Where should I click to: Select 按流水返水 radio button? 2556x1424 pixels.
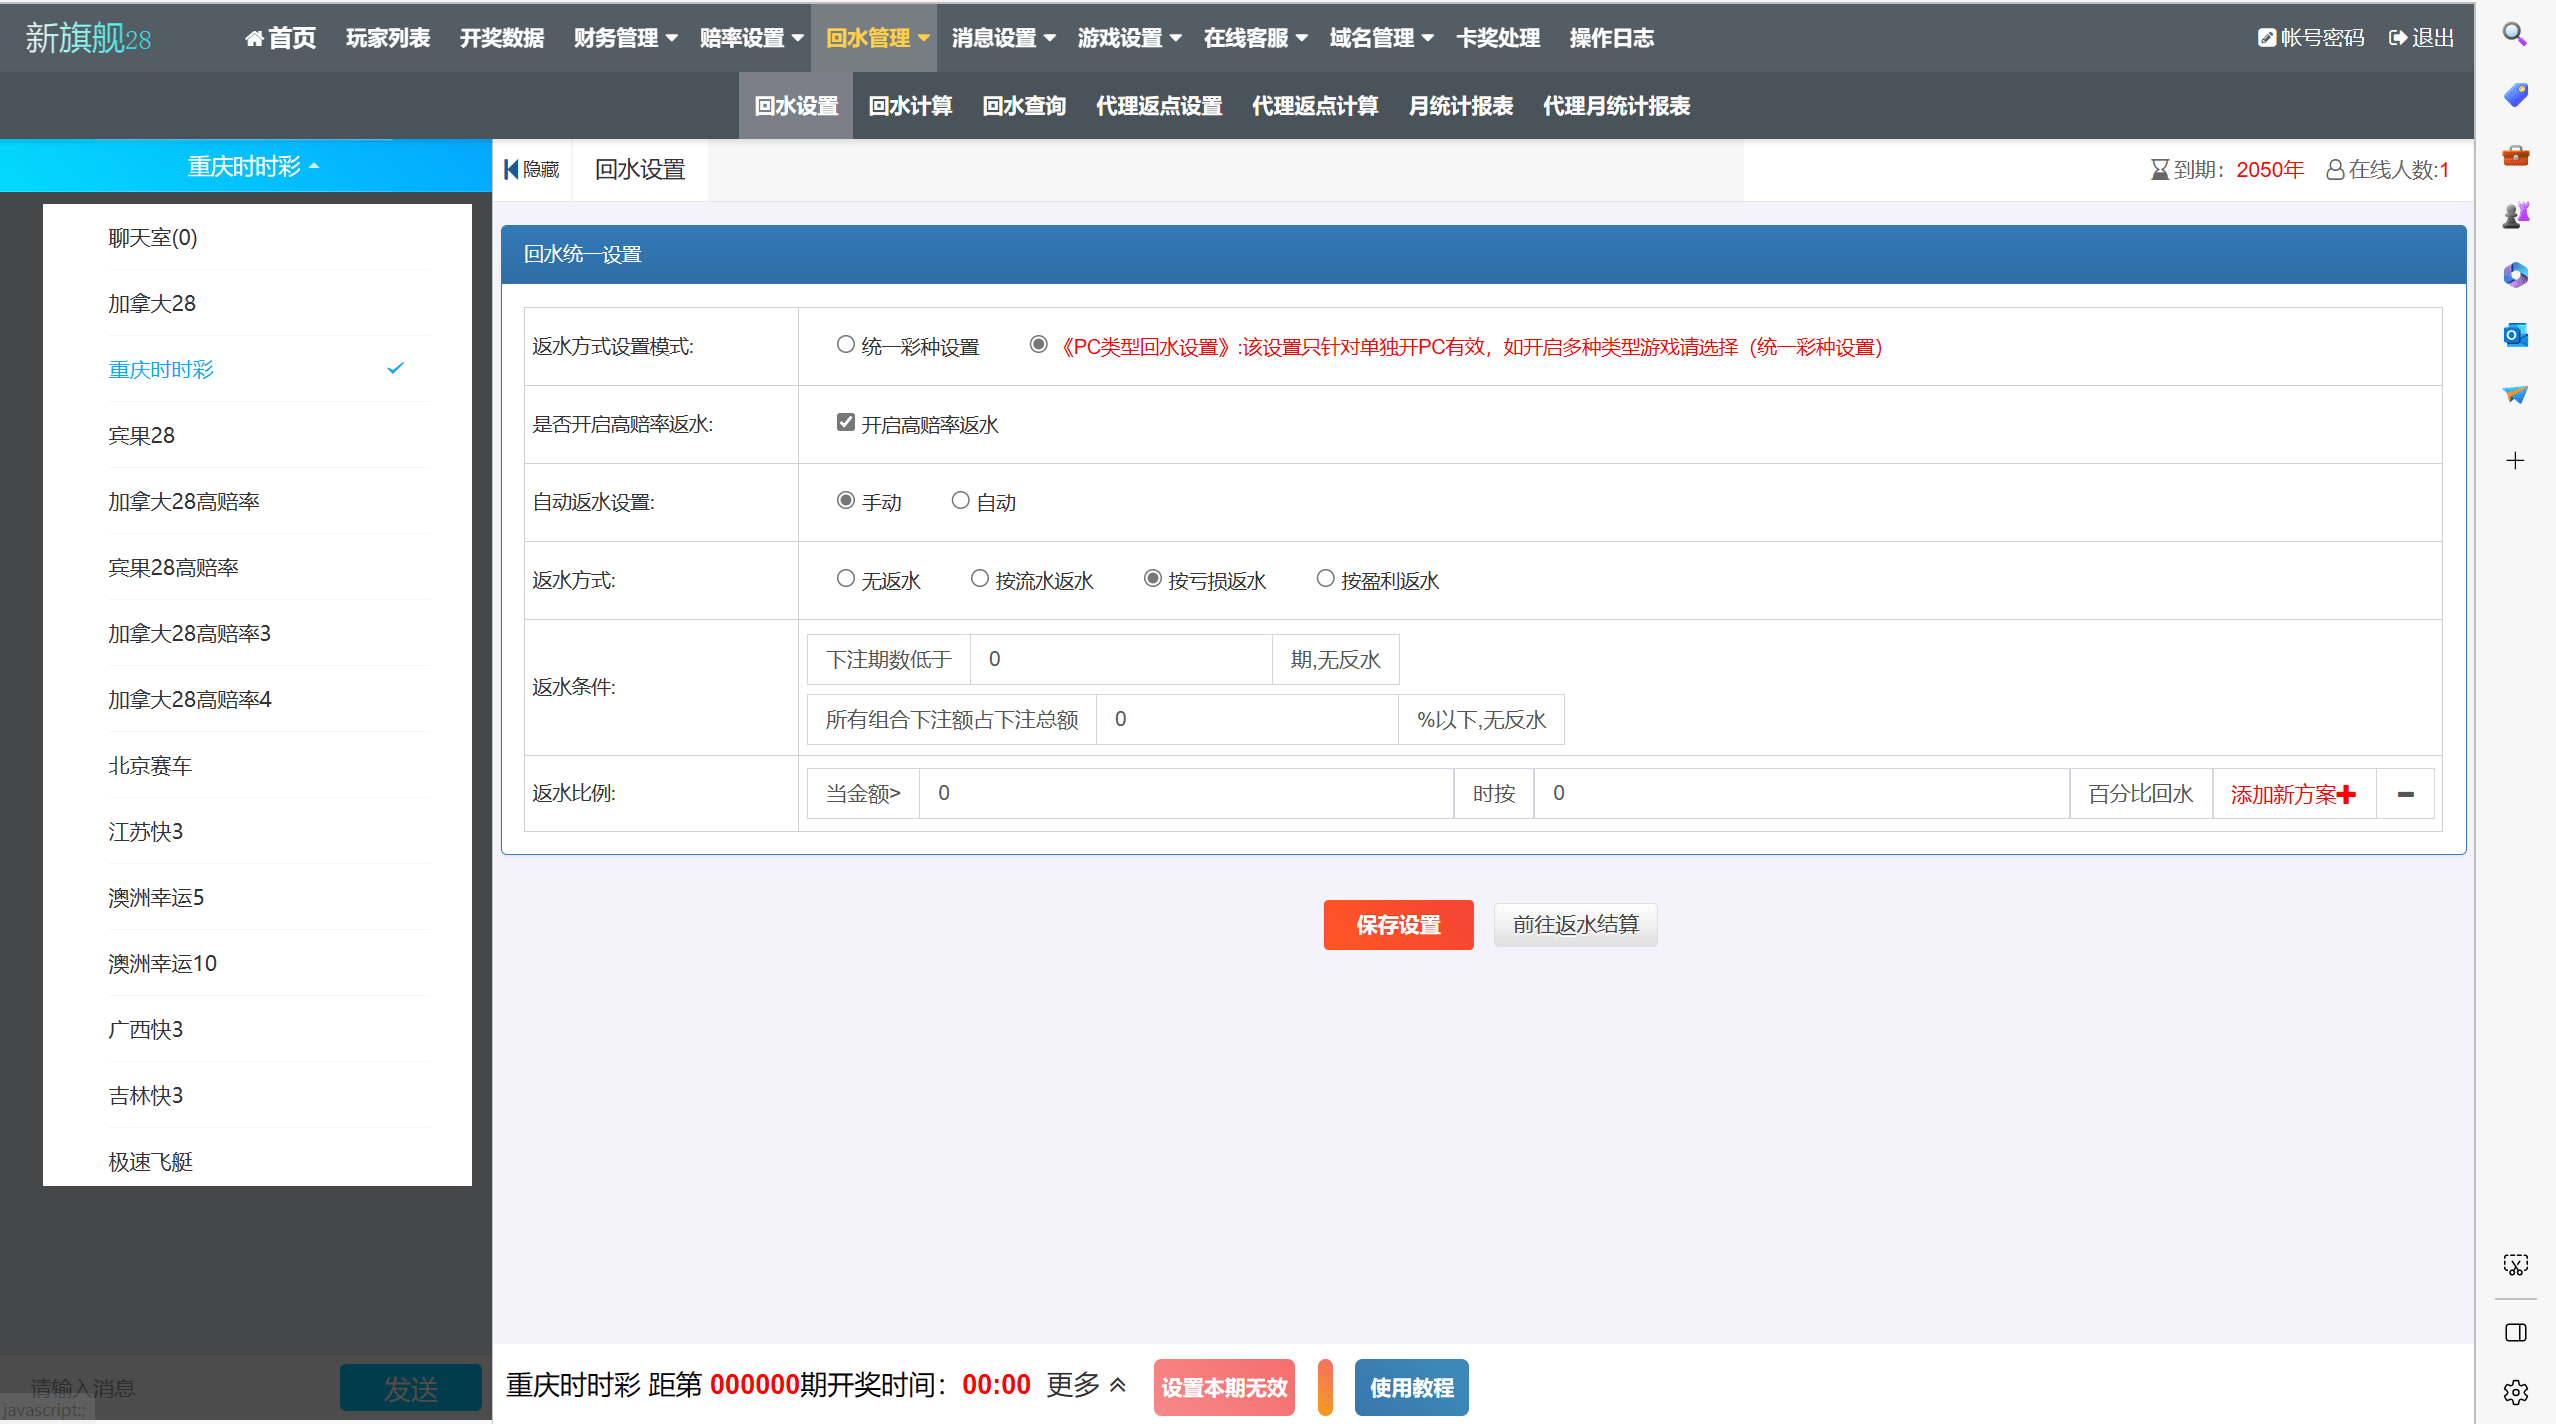coord(979,578)
